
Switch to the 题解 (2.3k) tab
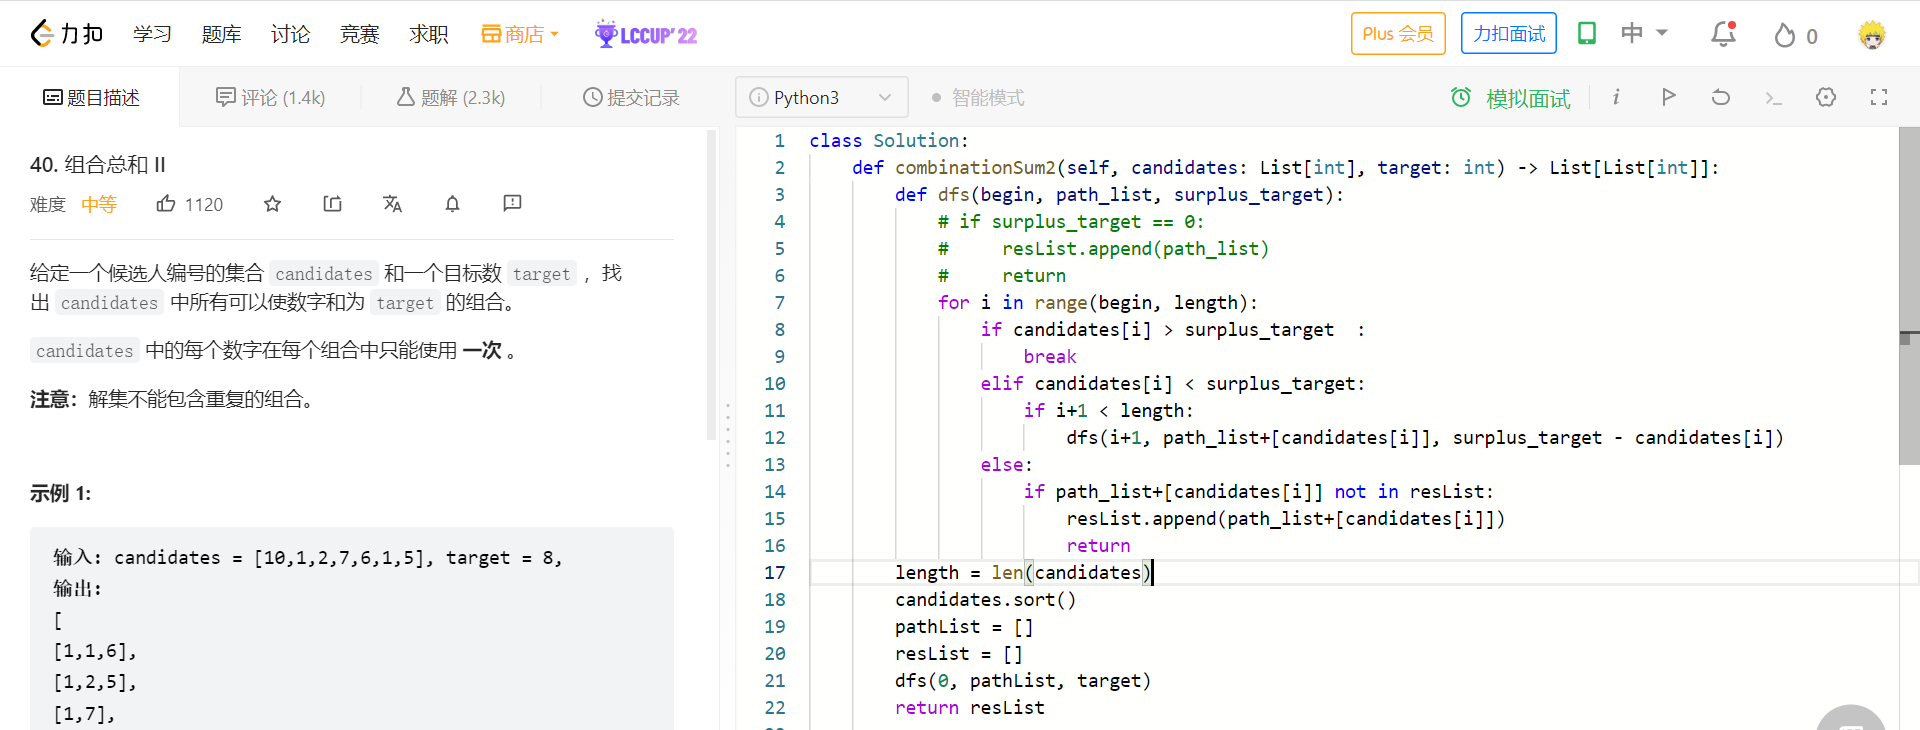[451, 97]
